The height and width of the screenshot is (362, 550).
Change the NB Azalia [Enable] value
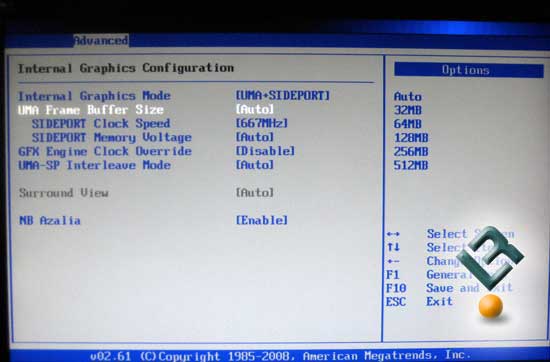point(262,220)
